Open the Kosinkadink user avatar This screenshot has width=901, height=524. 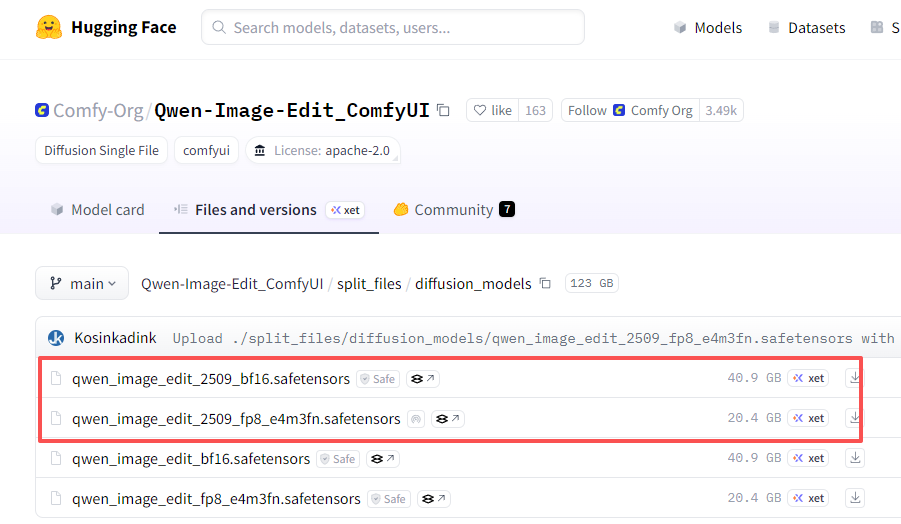point(56,338)
